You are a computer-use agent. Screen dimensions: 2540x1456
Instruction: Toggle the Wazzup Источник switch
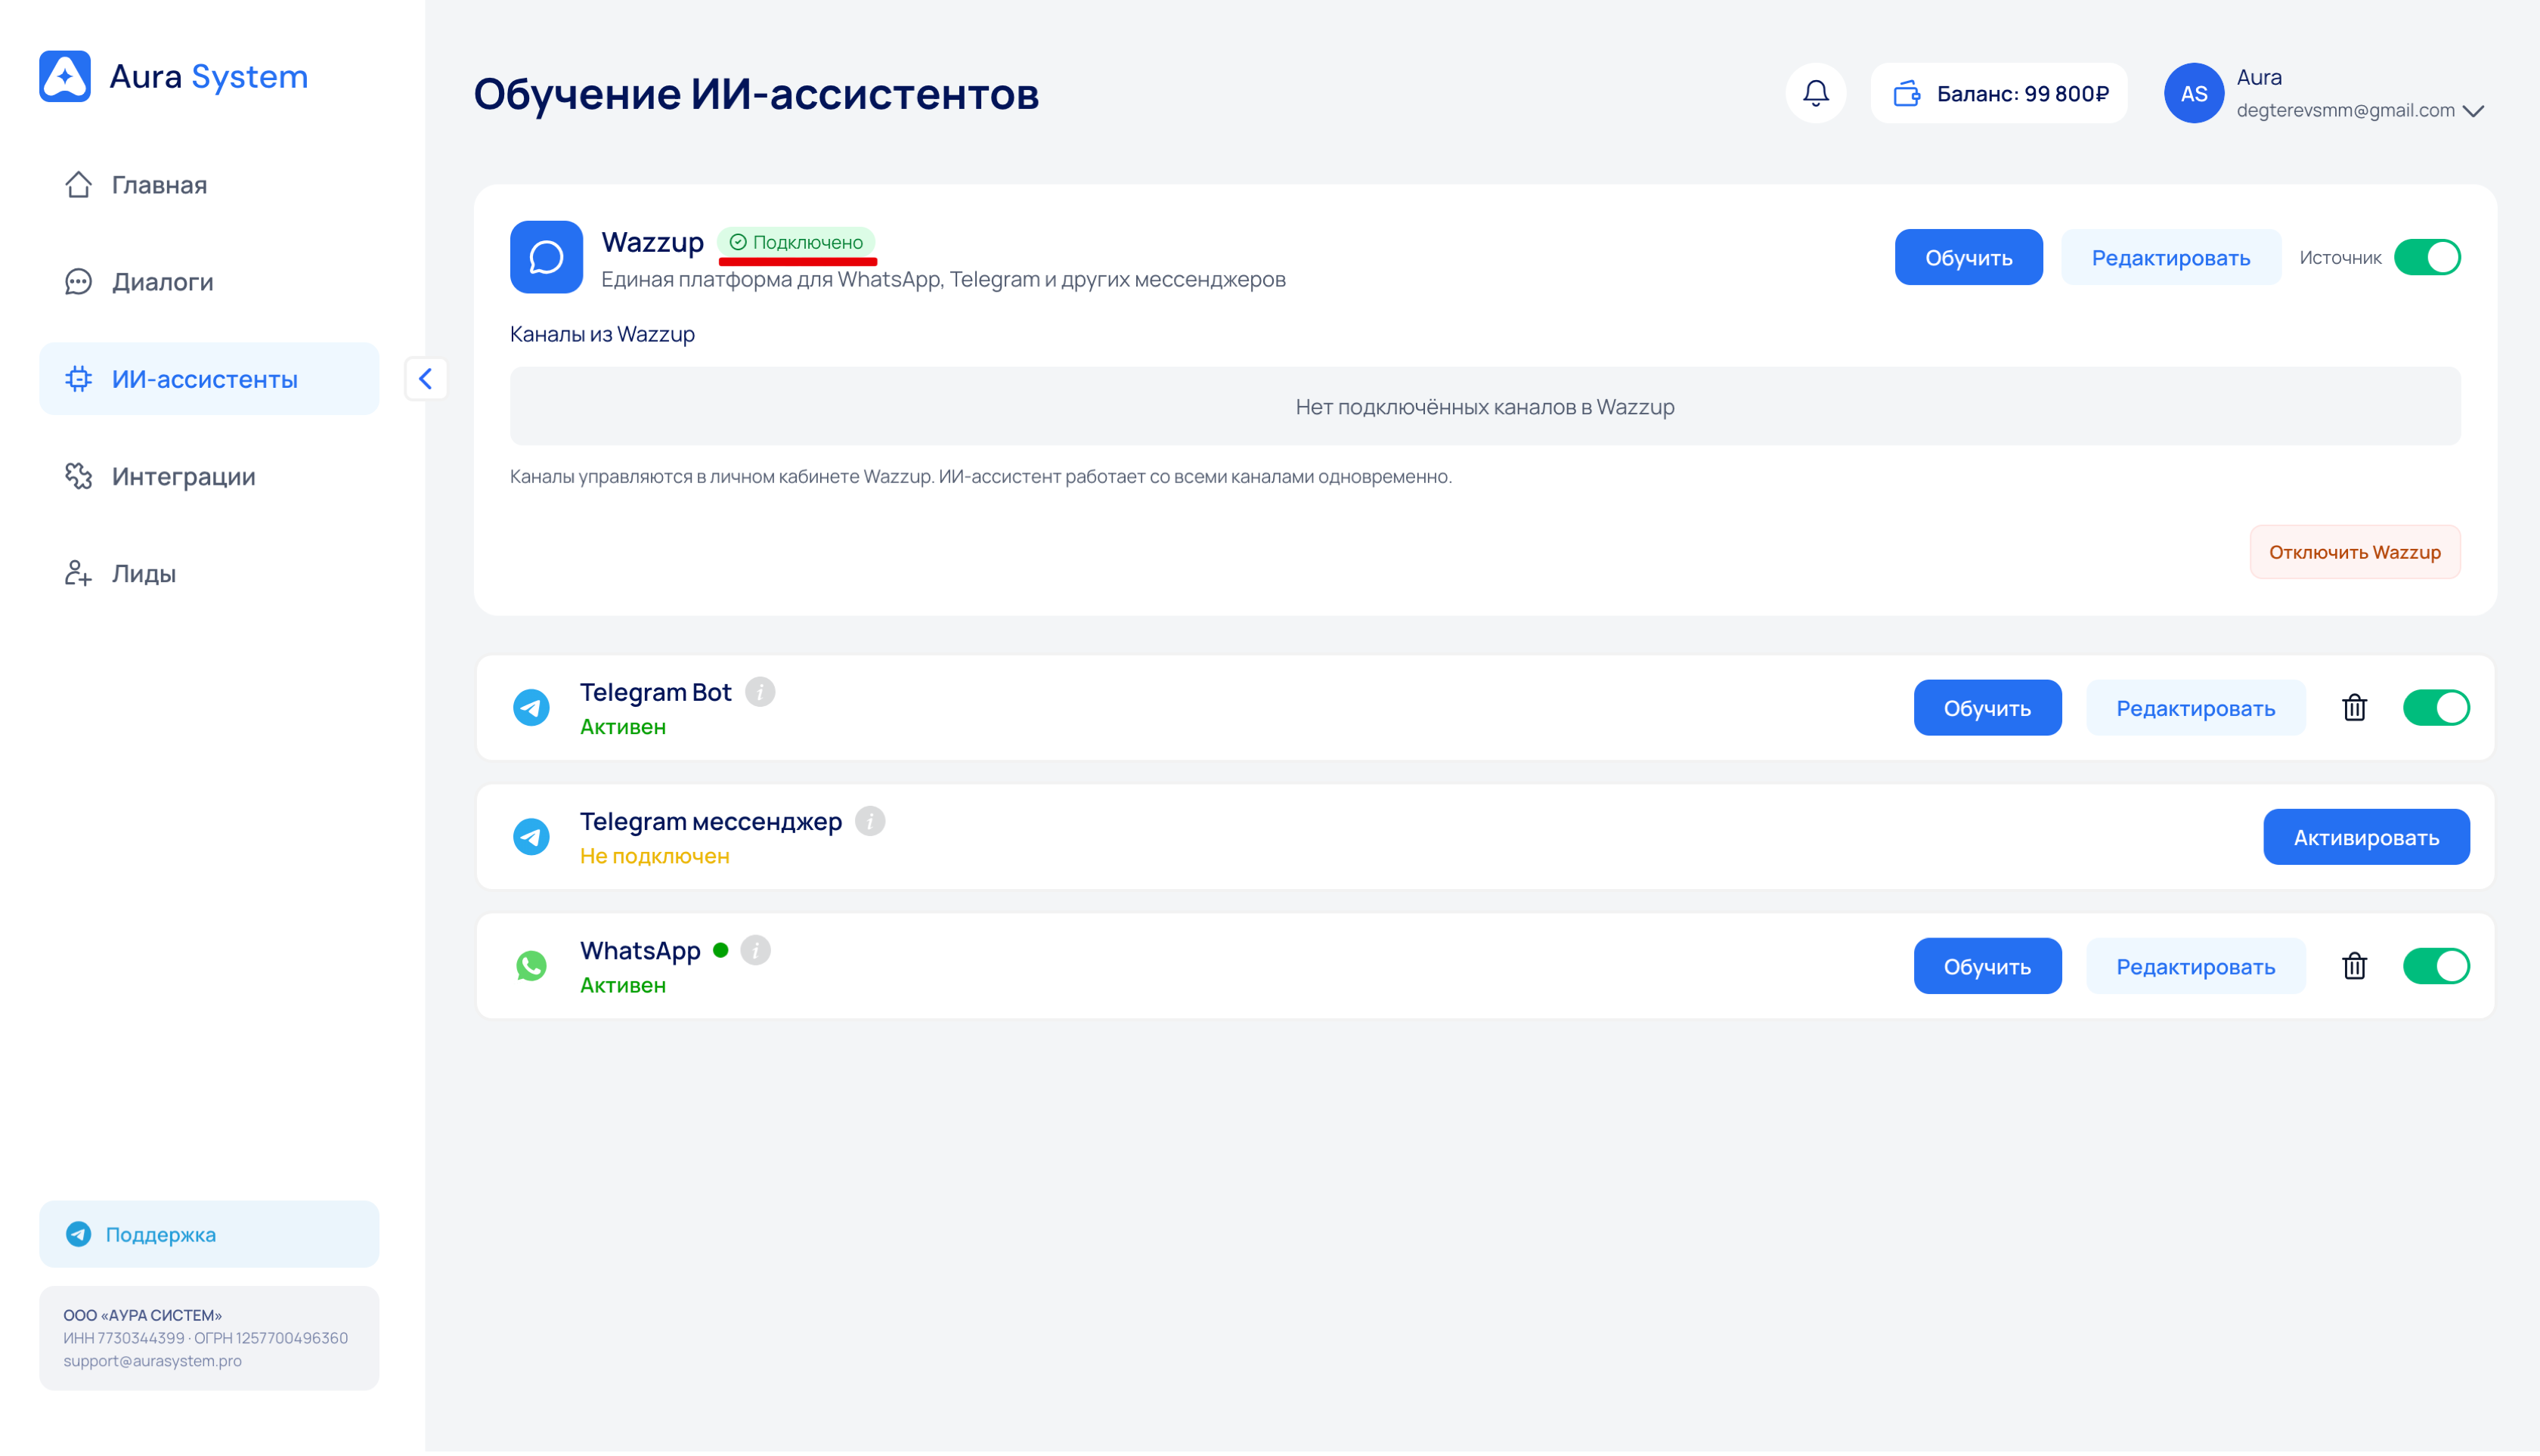click(x=2427, y=257)
